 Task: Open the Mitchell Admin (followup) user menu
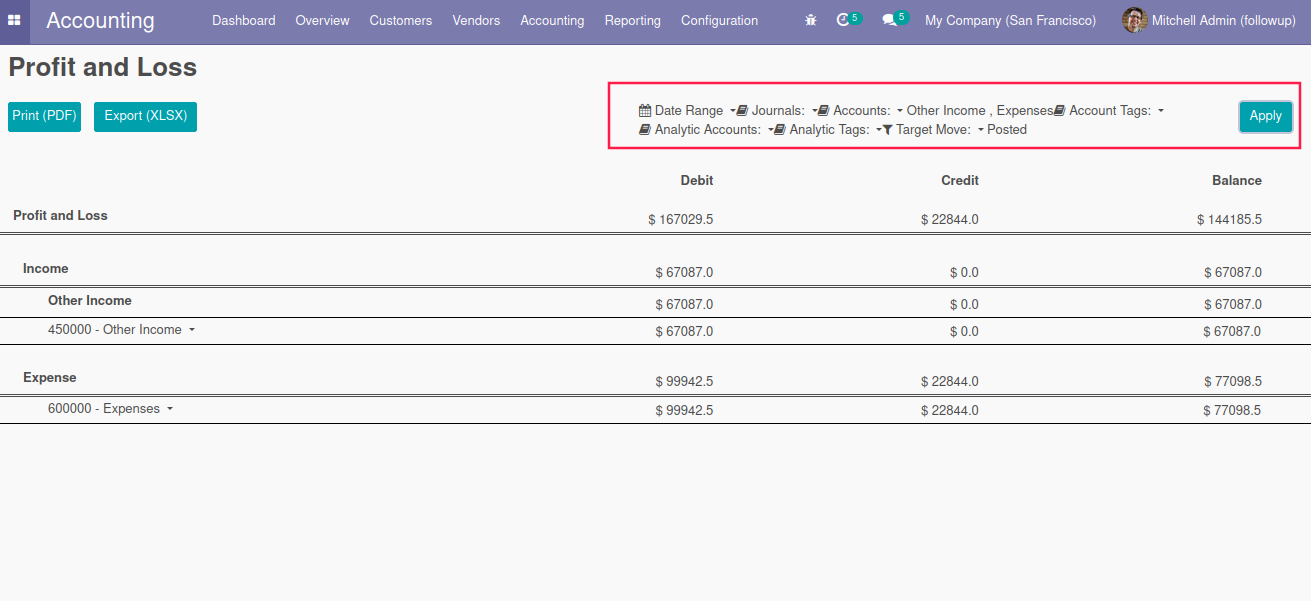1209,20
